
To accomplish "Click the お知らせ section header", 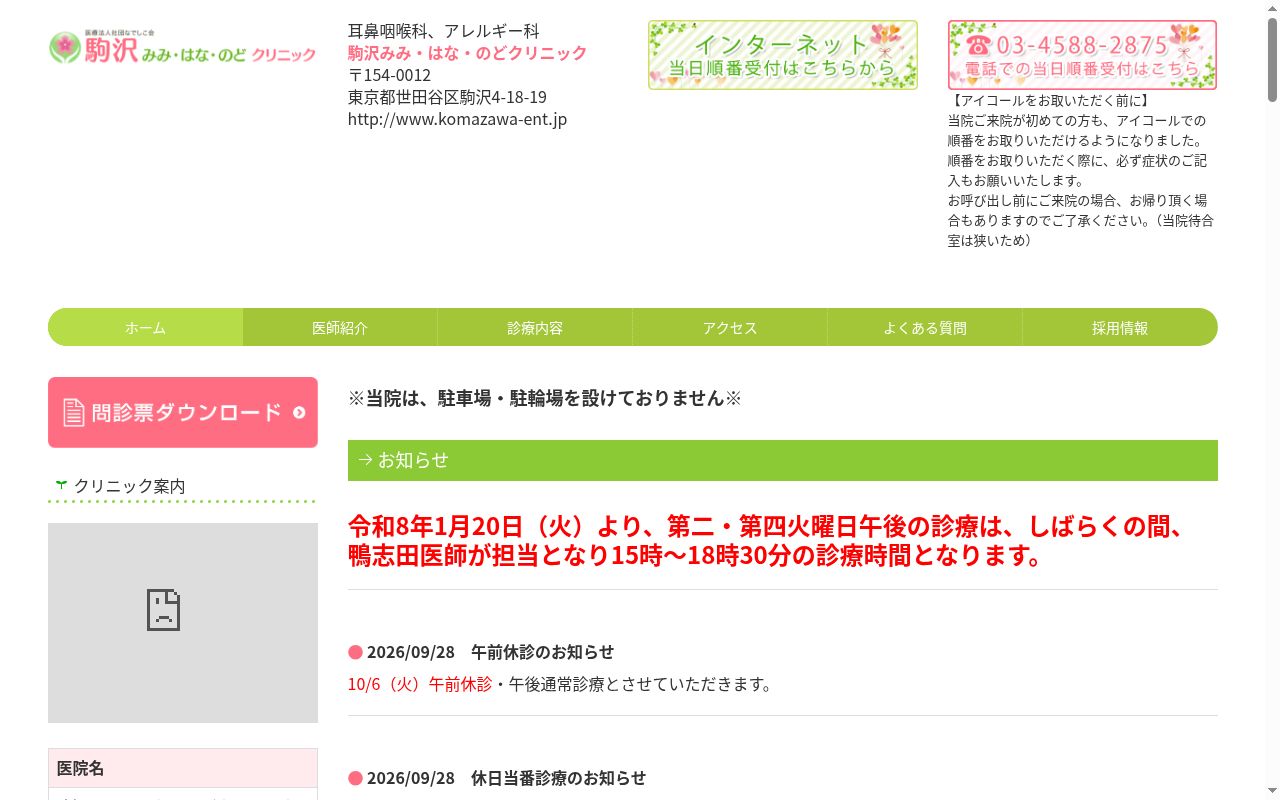I will click(x=783, y=460).
